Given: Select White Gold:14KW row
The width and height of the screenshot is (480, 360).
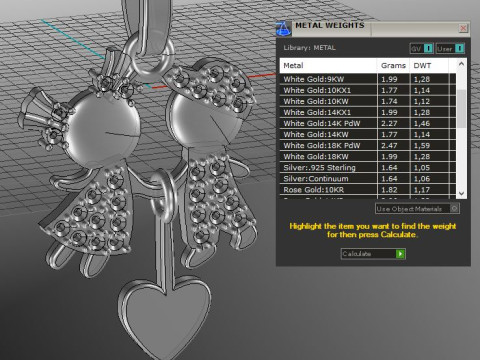Looking at the screenshot, I should [368, 134].
